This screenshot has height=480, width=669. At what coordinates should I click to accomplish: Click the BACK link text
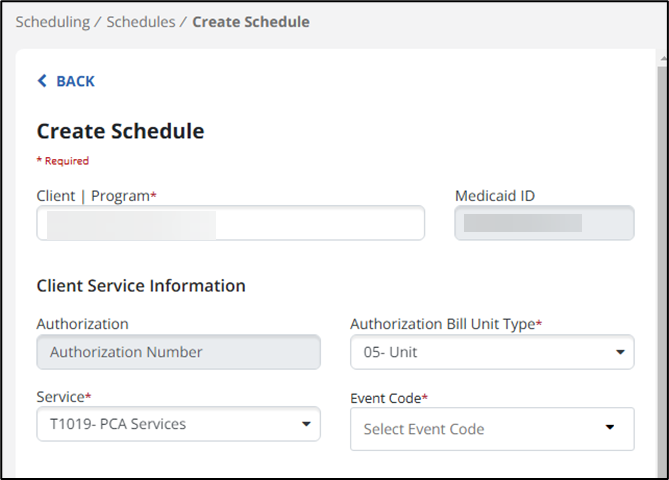click(x=75, y=81)
